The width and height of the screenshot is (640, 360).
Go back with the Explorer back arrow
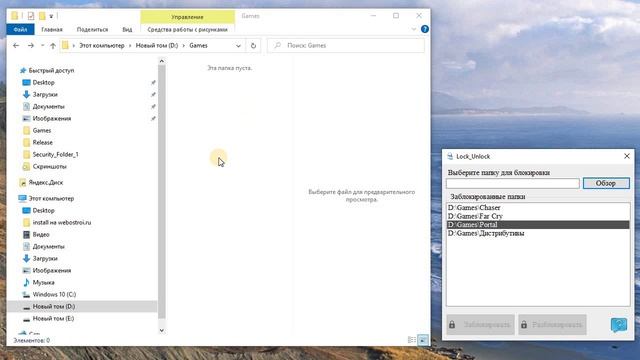(x=16, y=46)
